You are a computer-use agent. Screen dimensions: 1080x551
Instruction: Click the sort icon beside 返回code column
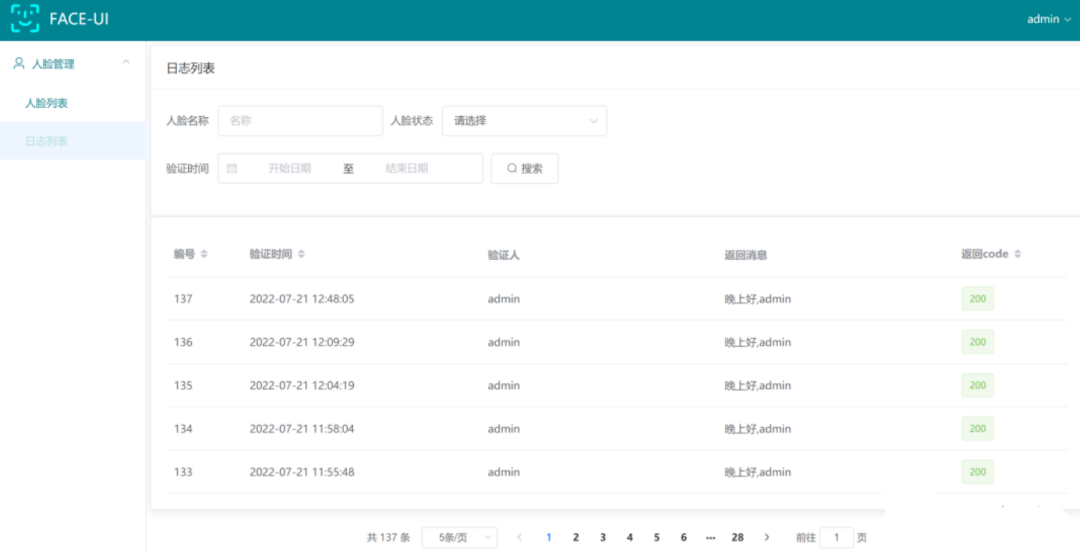tap(1017, 254)
